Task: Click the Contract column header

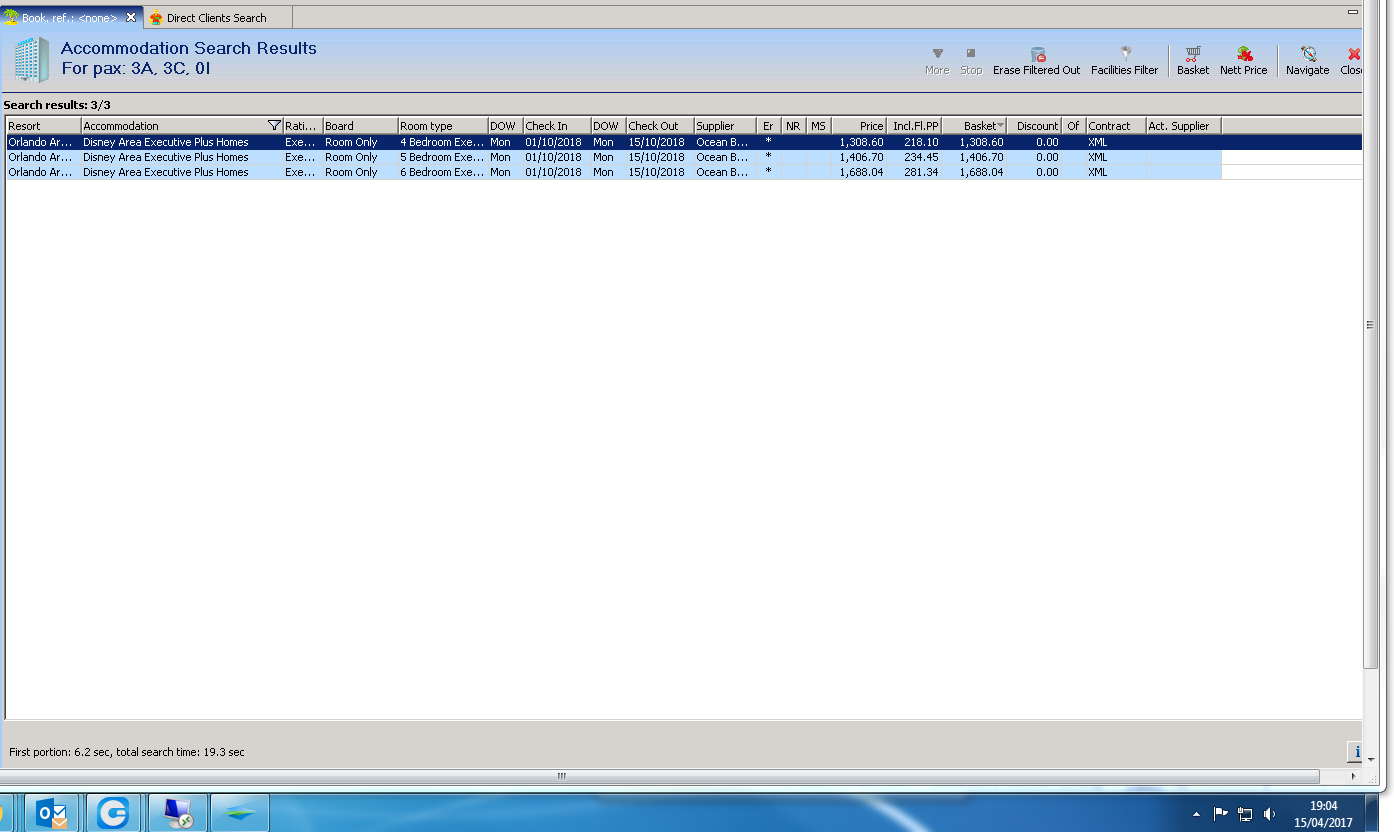Action: pos(1116,126)
